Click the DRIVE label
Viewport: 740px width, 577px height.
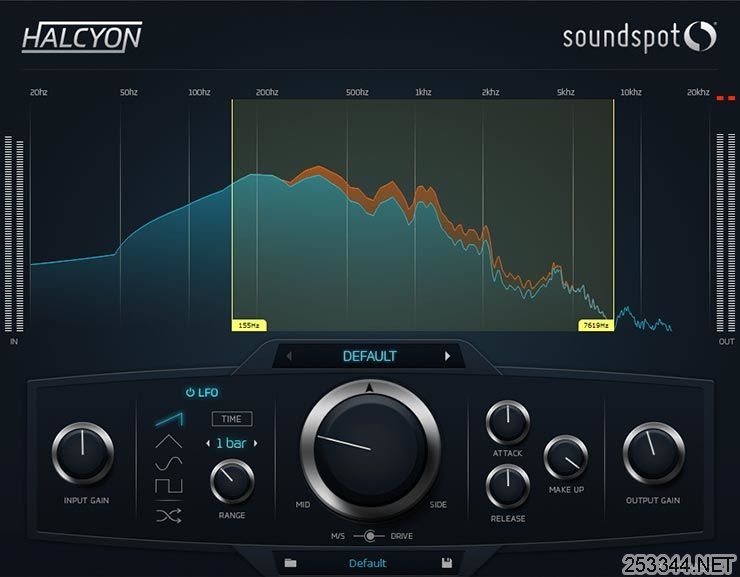tap(402, 536)
